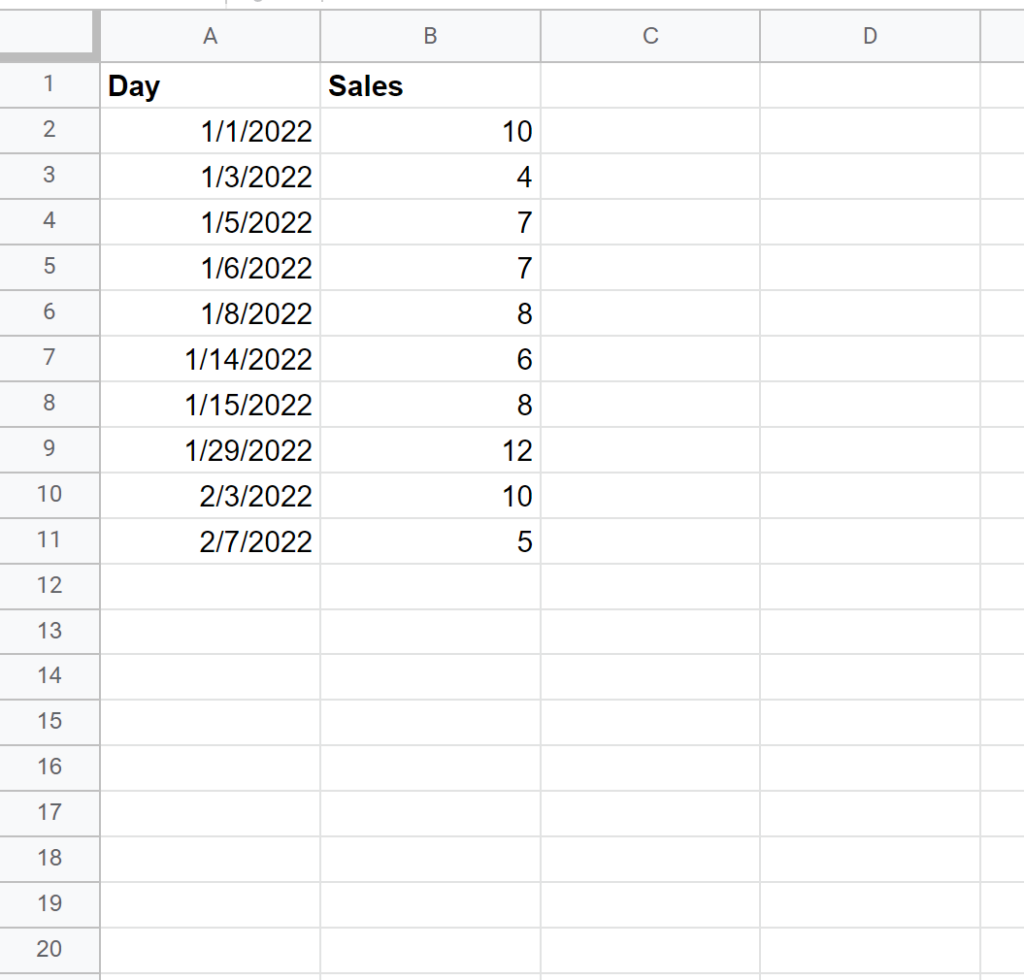The height and width of the screenshot is (980, 1024).
Task: Select cell containing 2/7/2022
Action: [210, 541]
